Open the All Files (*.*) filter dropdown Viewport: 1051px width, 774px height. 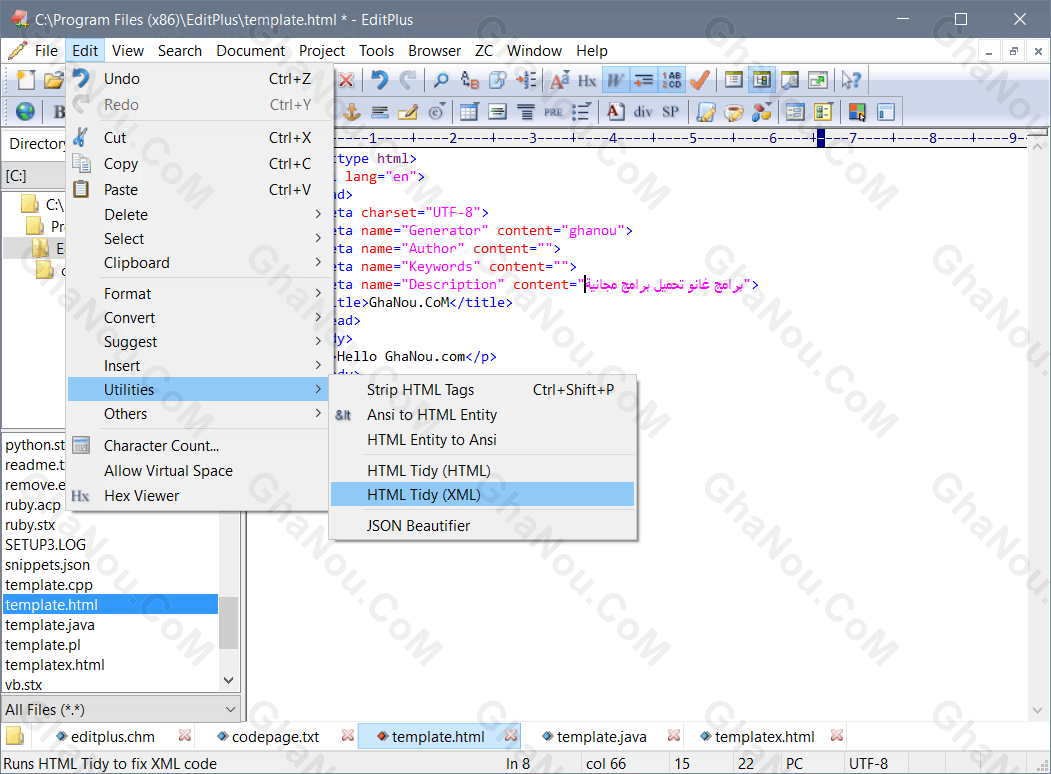121,710
